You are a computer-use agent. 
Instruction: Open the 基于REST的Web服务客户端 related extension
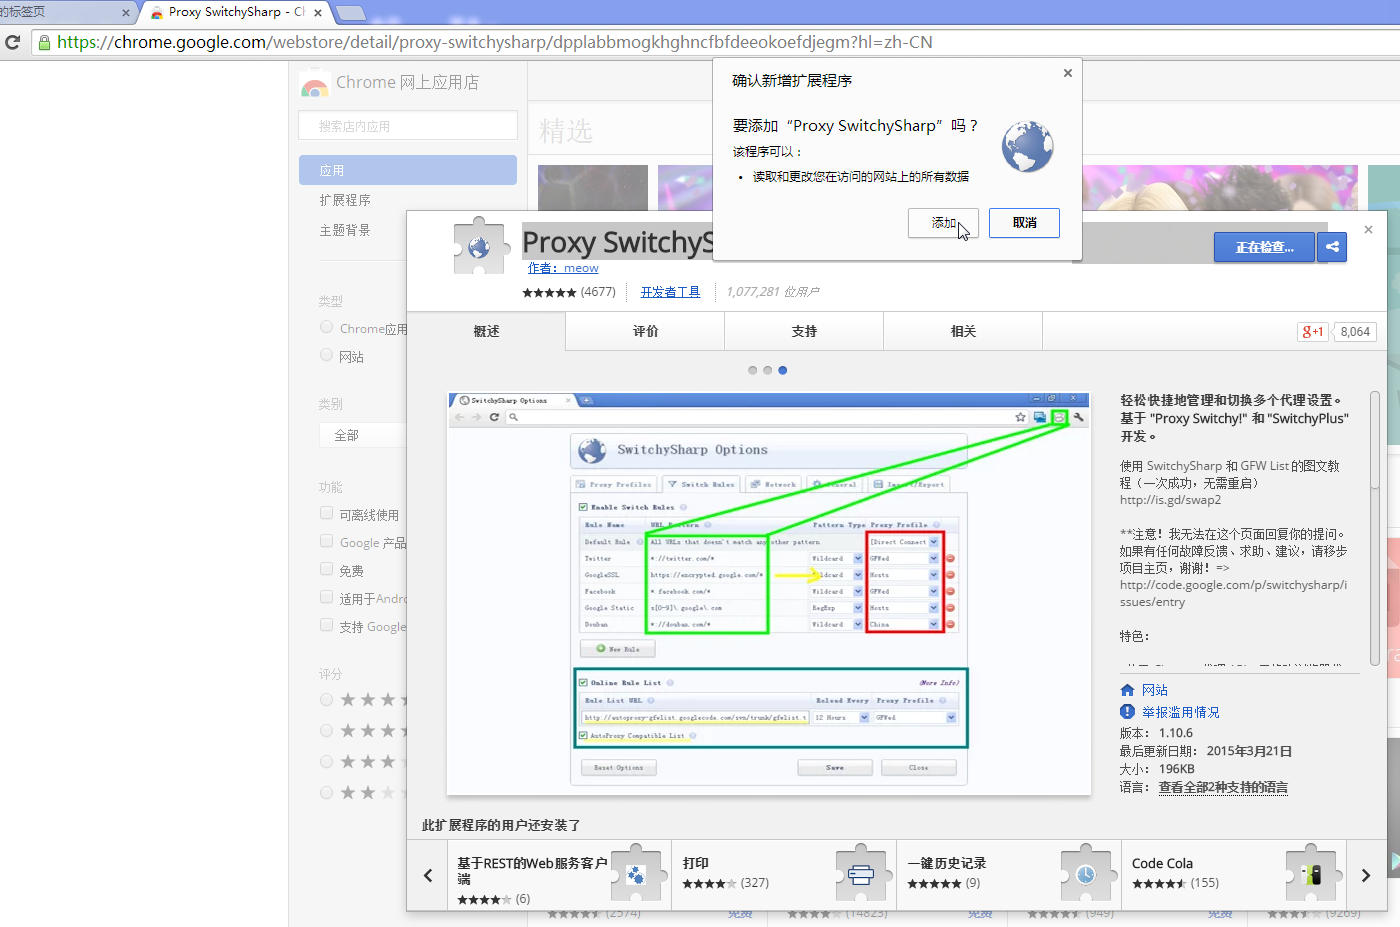[x=560, y=875]
